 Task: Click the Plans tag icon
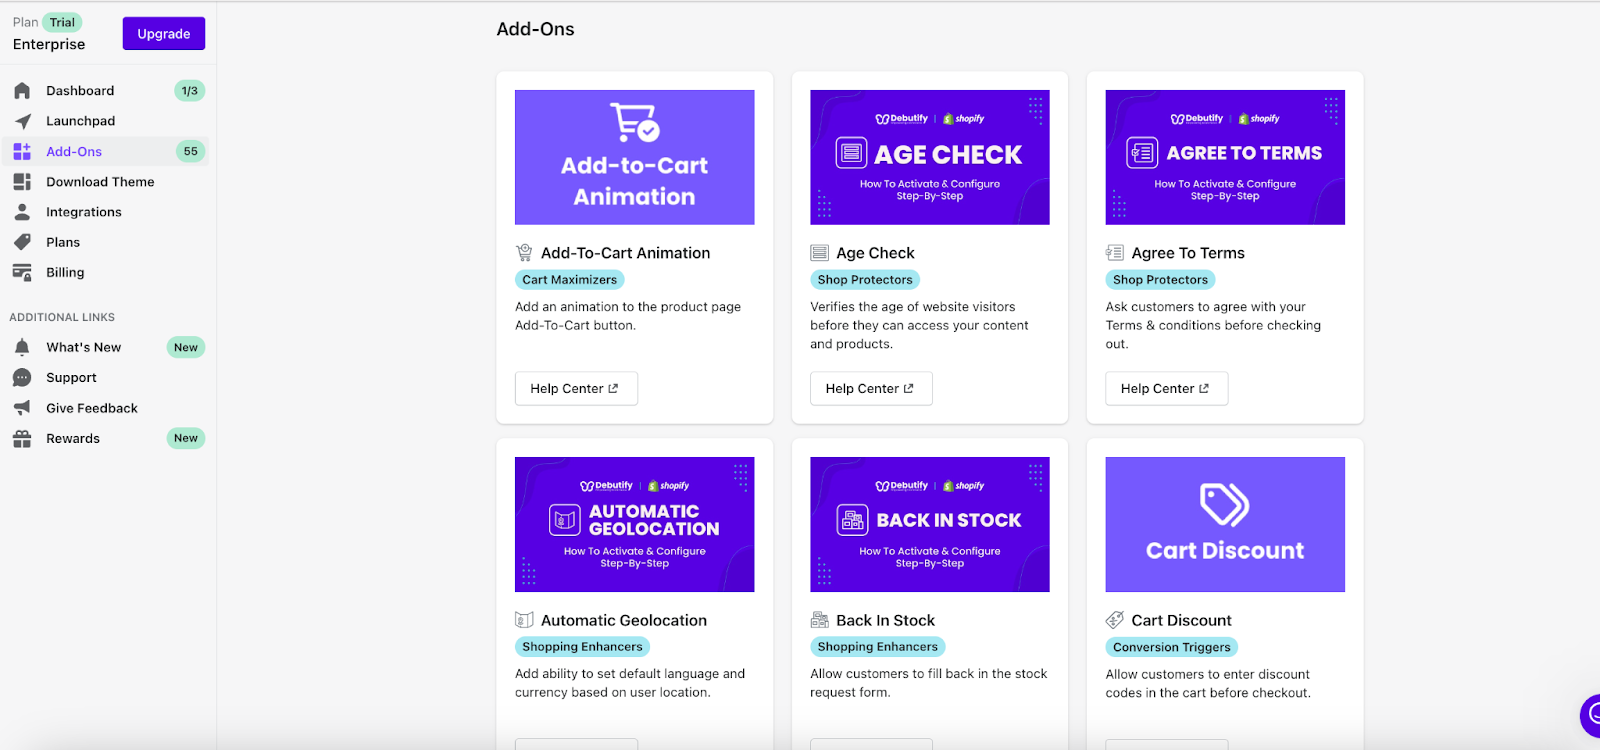[22, 242]
